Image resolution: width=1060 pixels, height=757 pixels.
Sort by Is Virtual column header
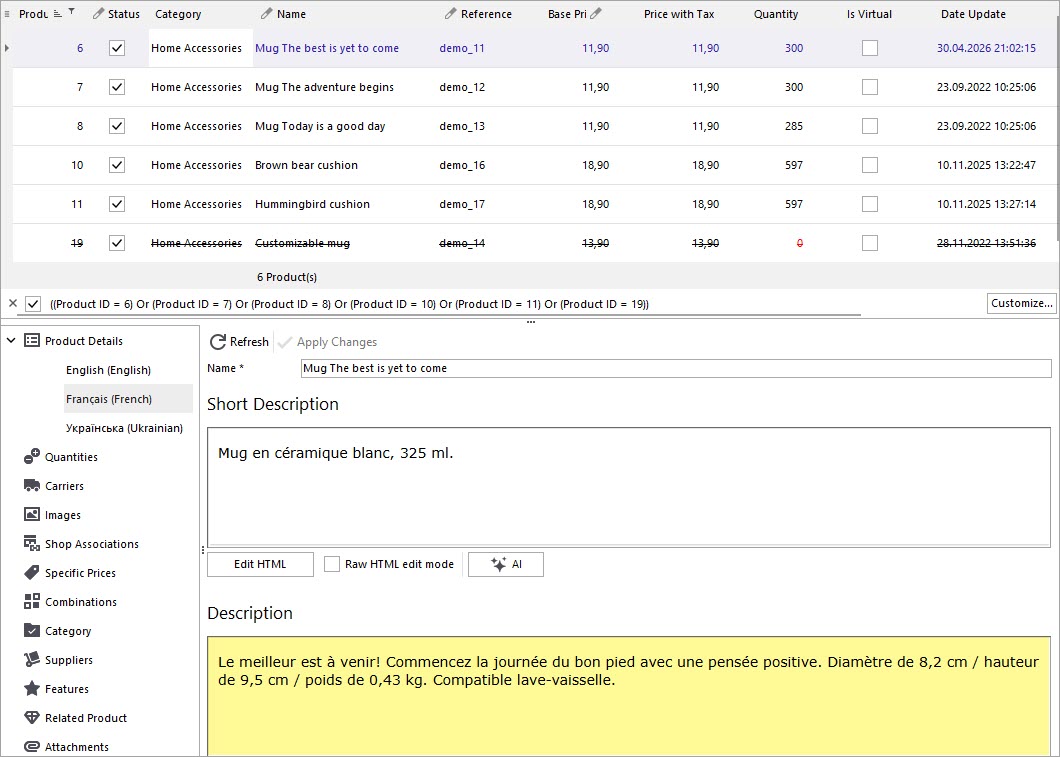(869, 14)
